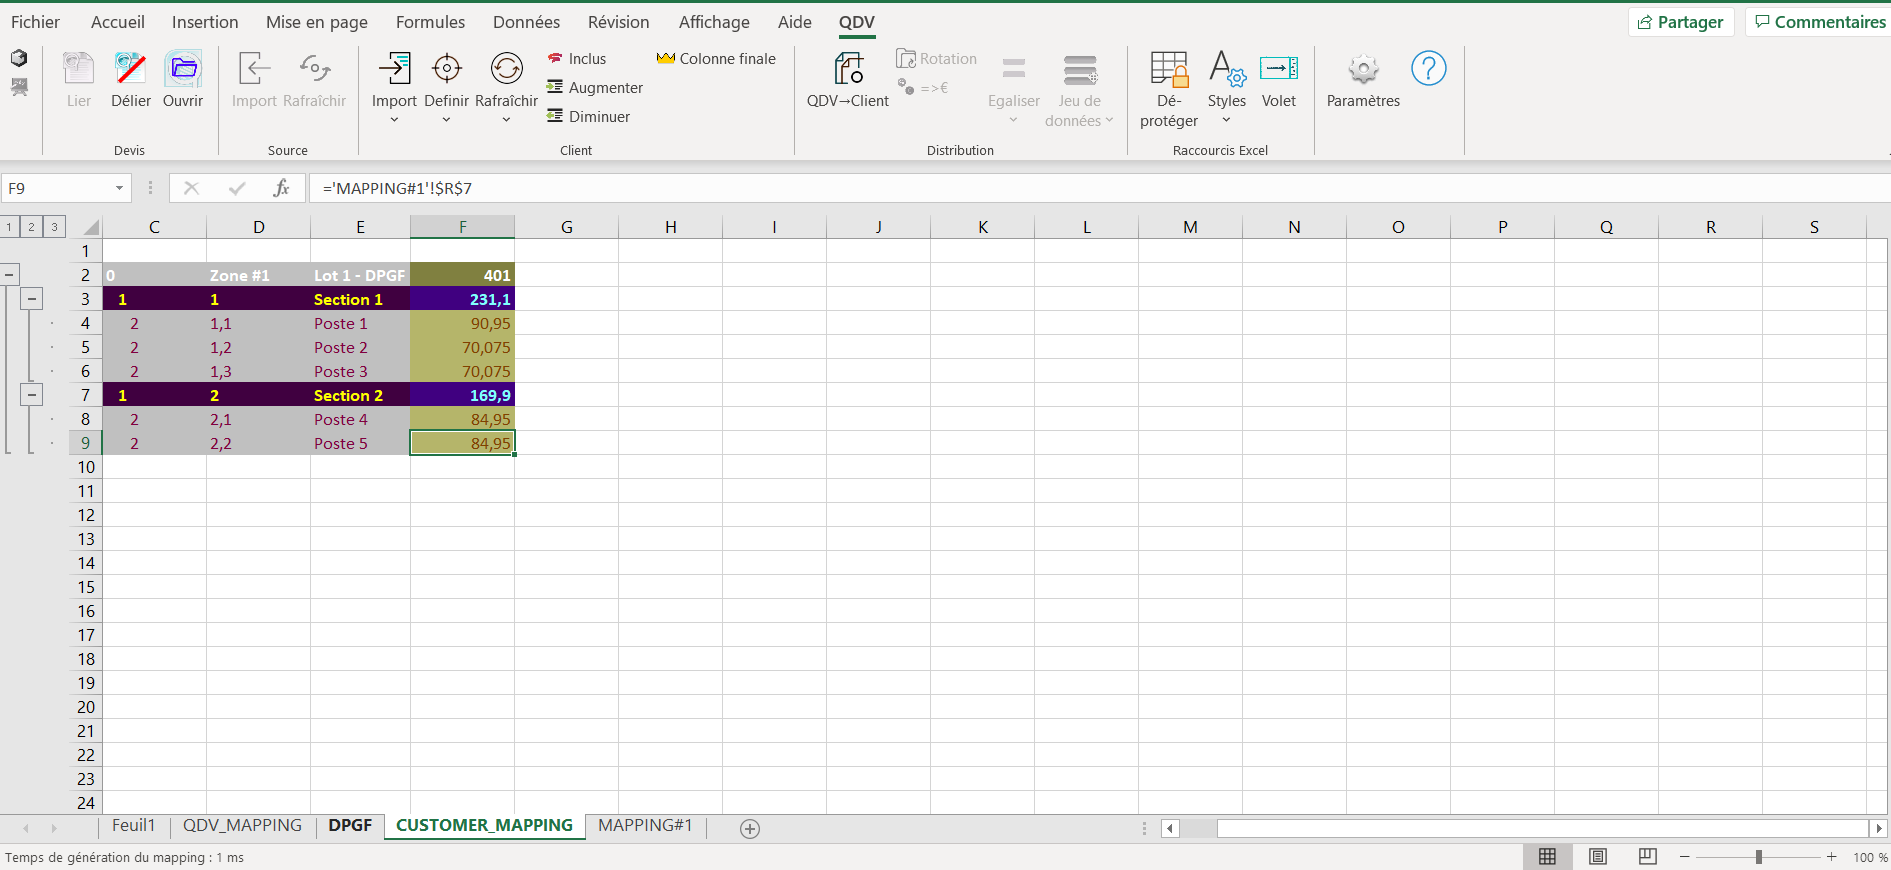Switch to Page Layout view
This screenshot has width=1891, height=870.
(1598, 857)
